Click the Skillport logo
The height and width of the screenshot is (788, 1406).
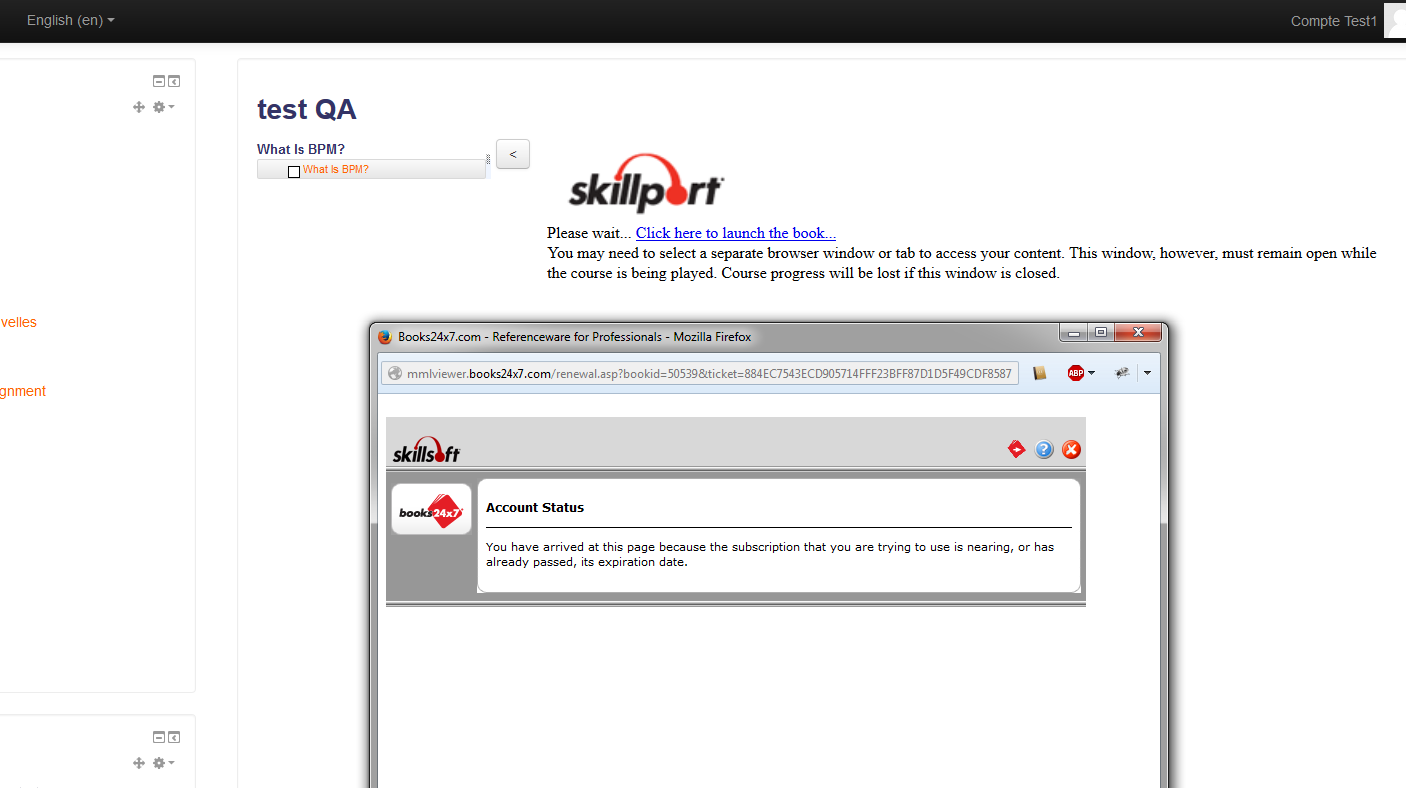pos(646,184)
